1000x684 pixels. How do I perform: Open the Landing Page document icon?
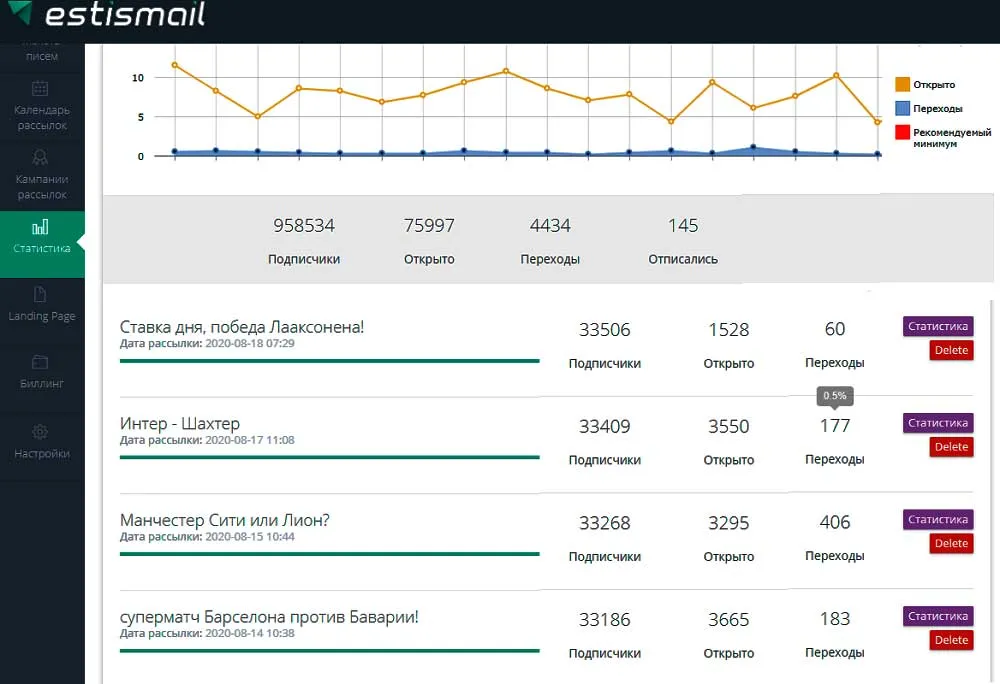(x=40, y=294)
